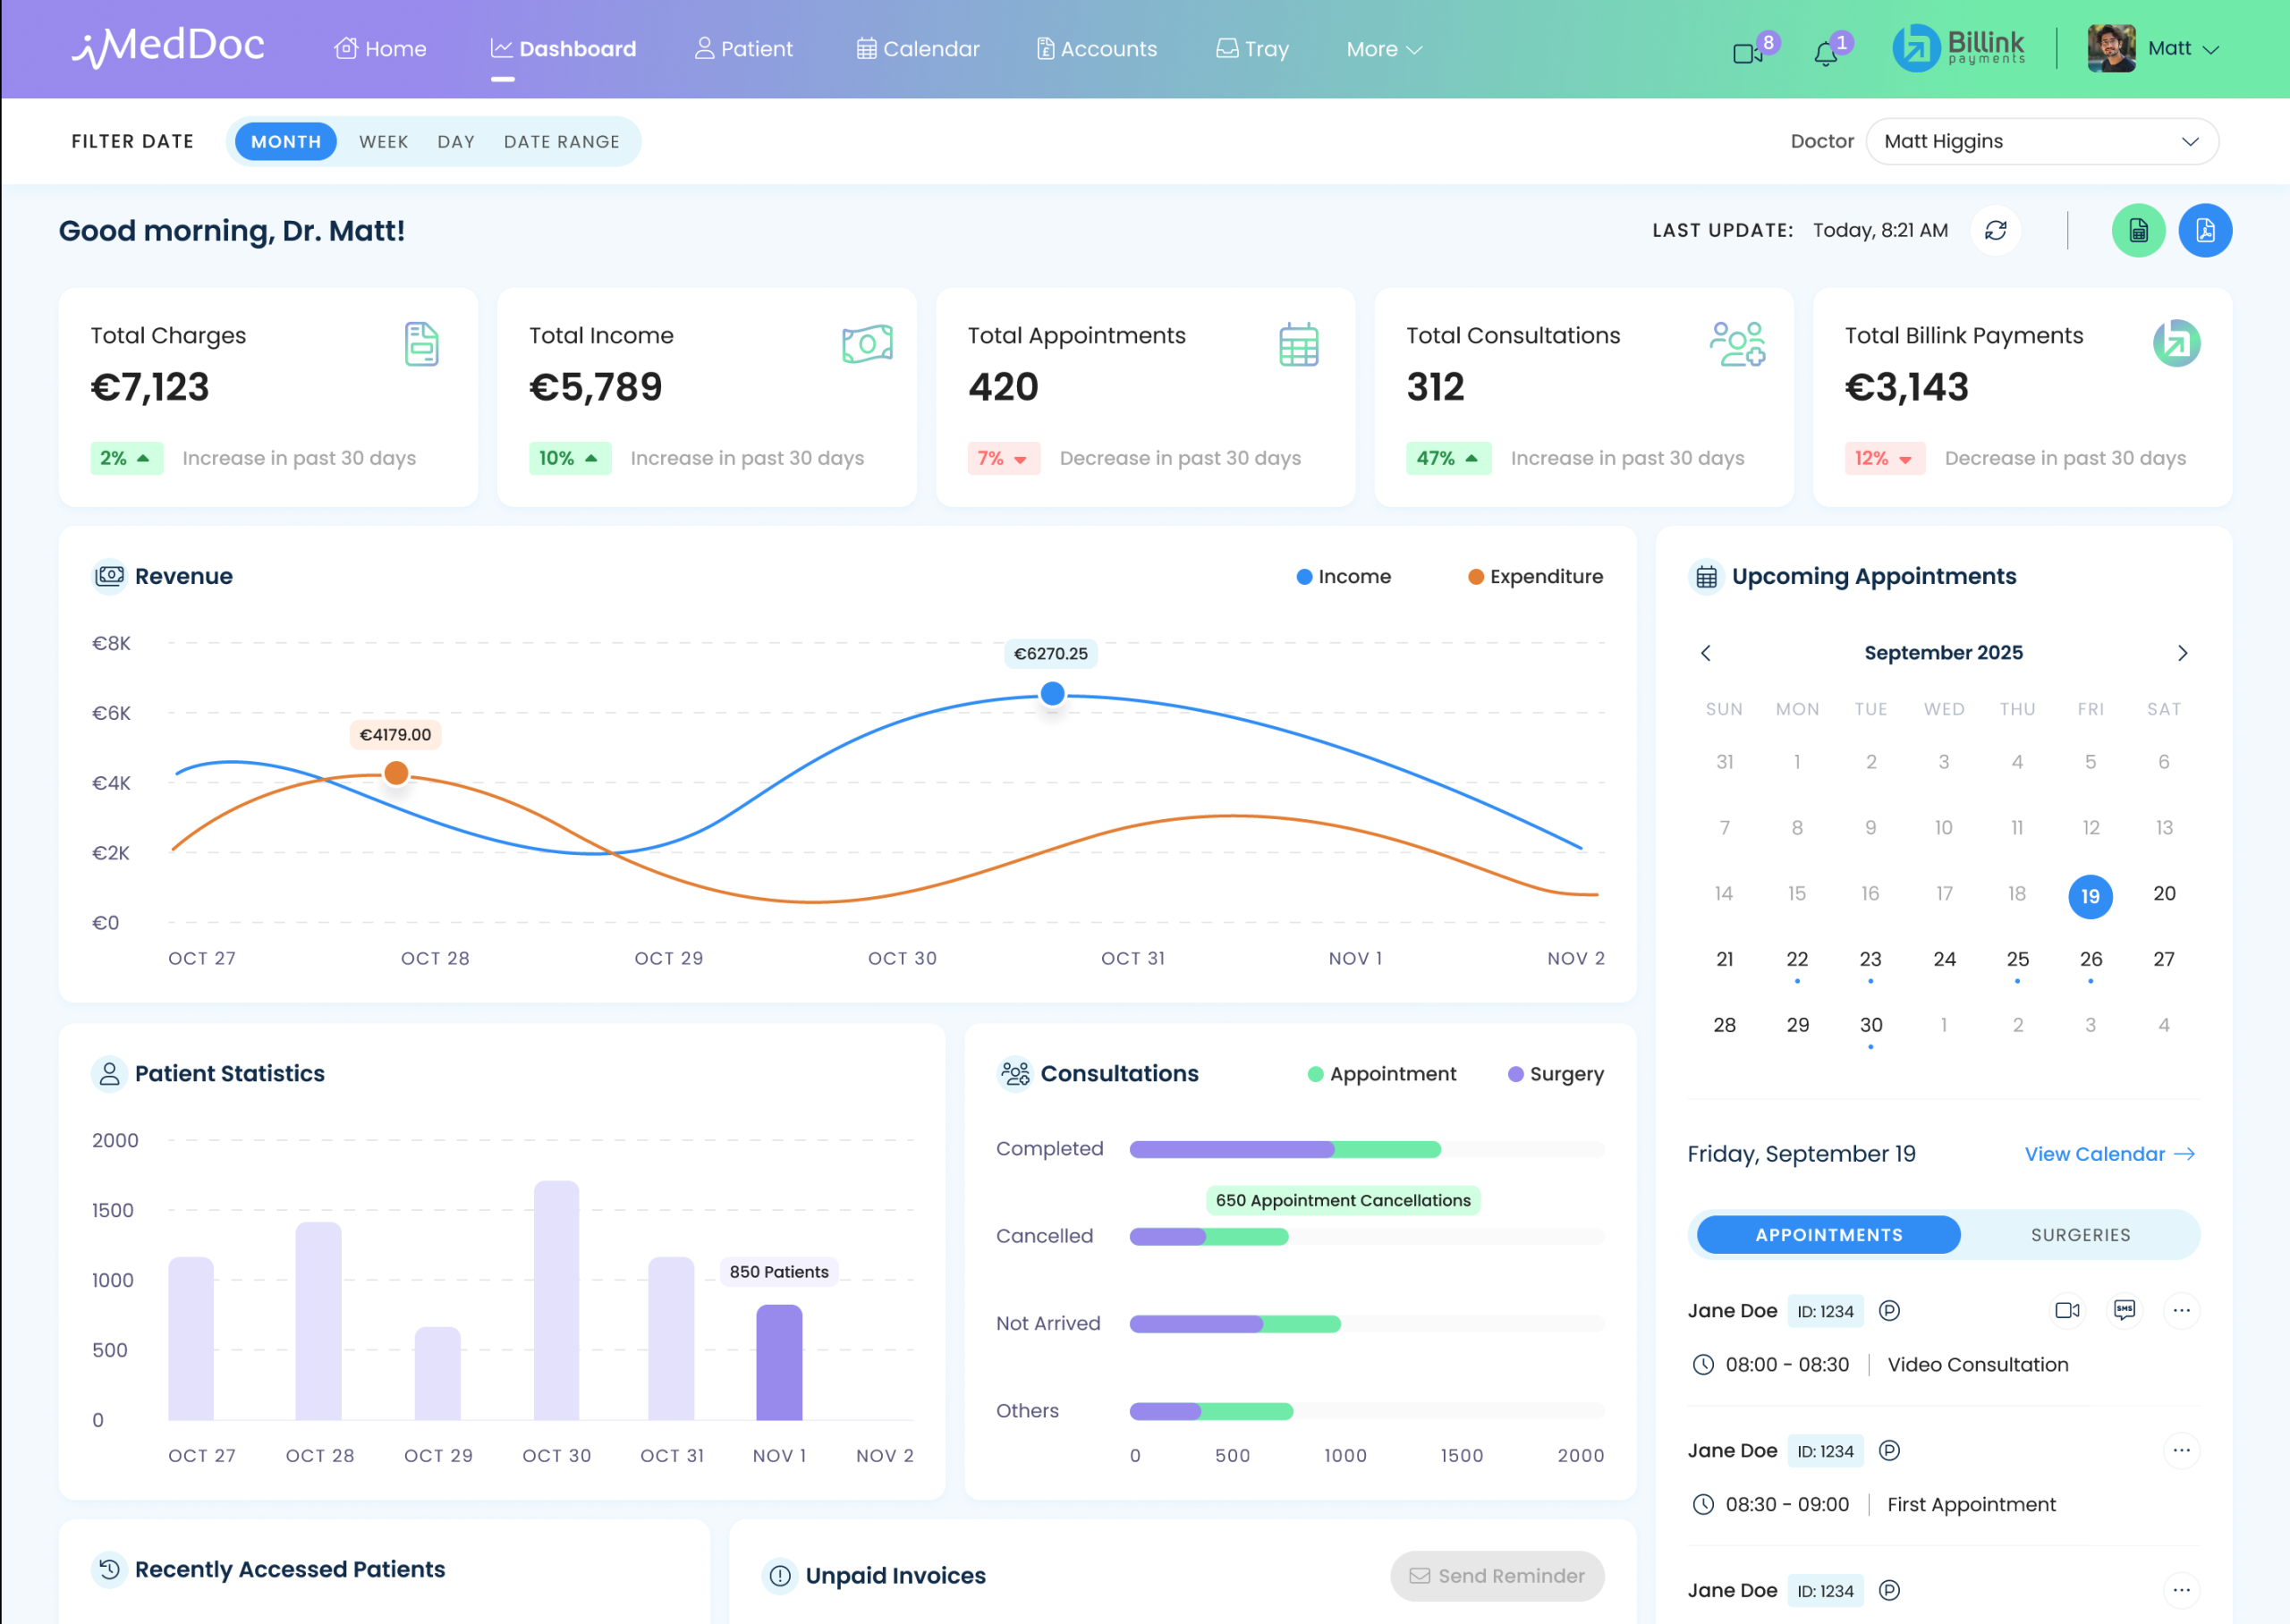Switch to the SURGERIES toggle

[x=2080, y=1235]
